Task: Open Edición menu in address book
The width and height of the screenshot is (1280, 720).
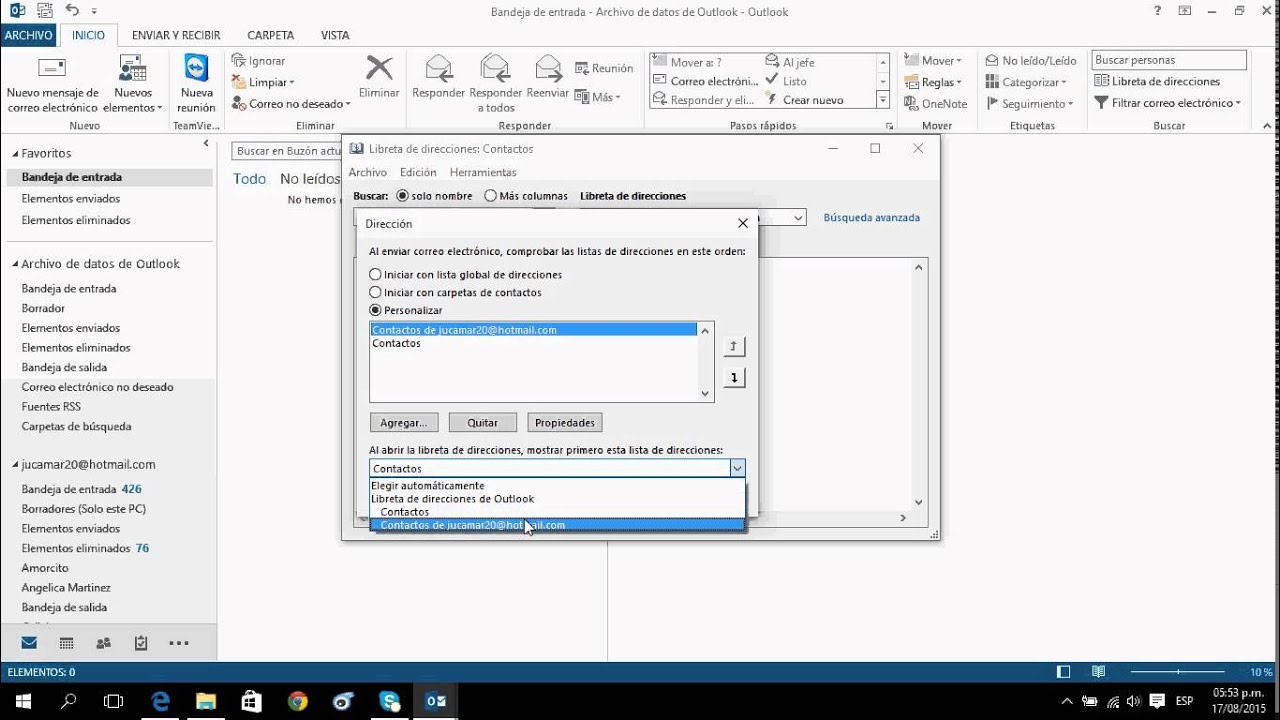Action: (x=418, y=172)
